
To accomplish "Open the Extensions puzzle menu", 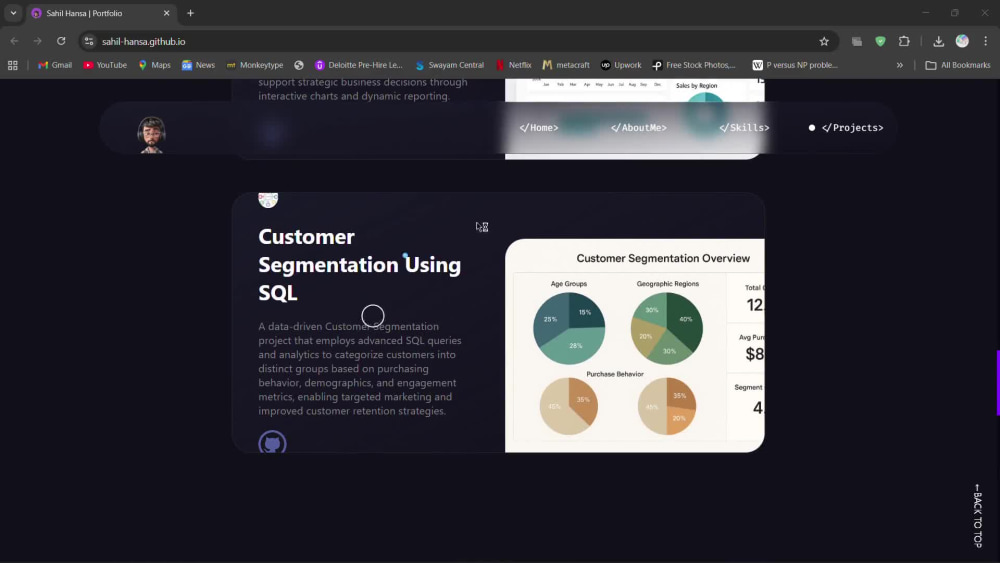I will pyautogui.click(x=904, y=41).
